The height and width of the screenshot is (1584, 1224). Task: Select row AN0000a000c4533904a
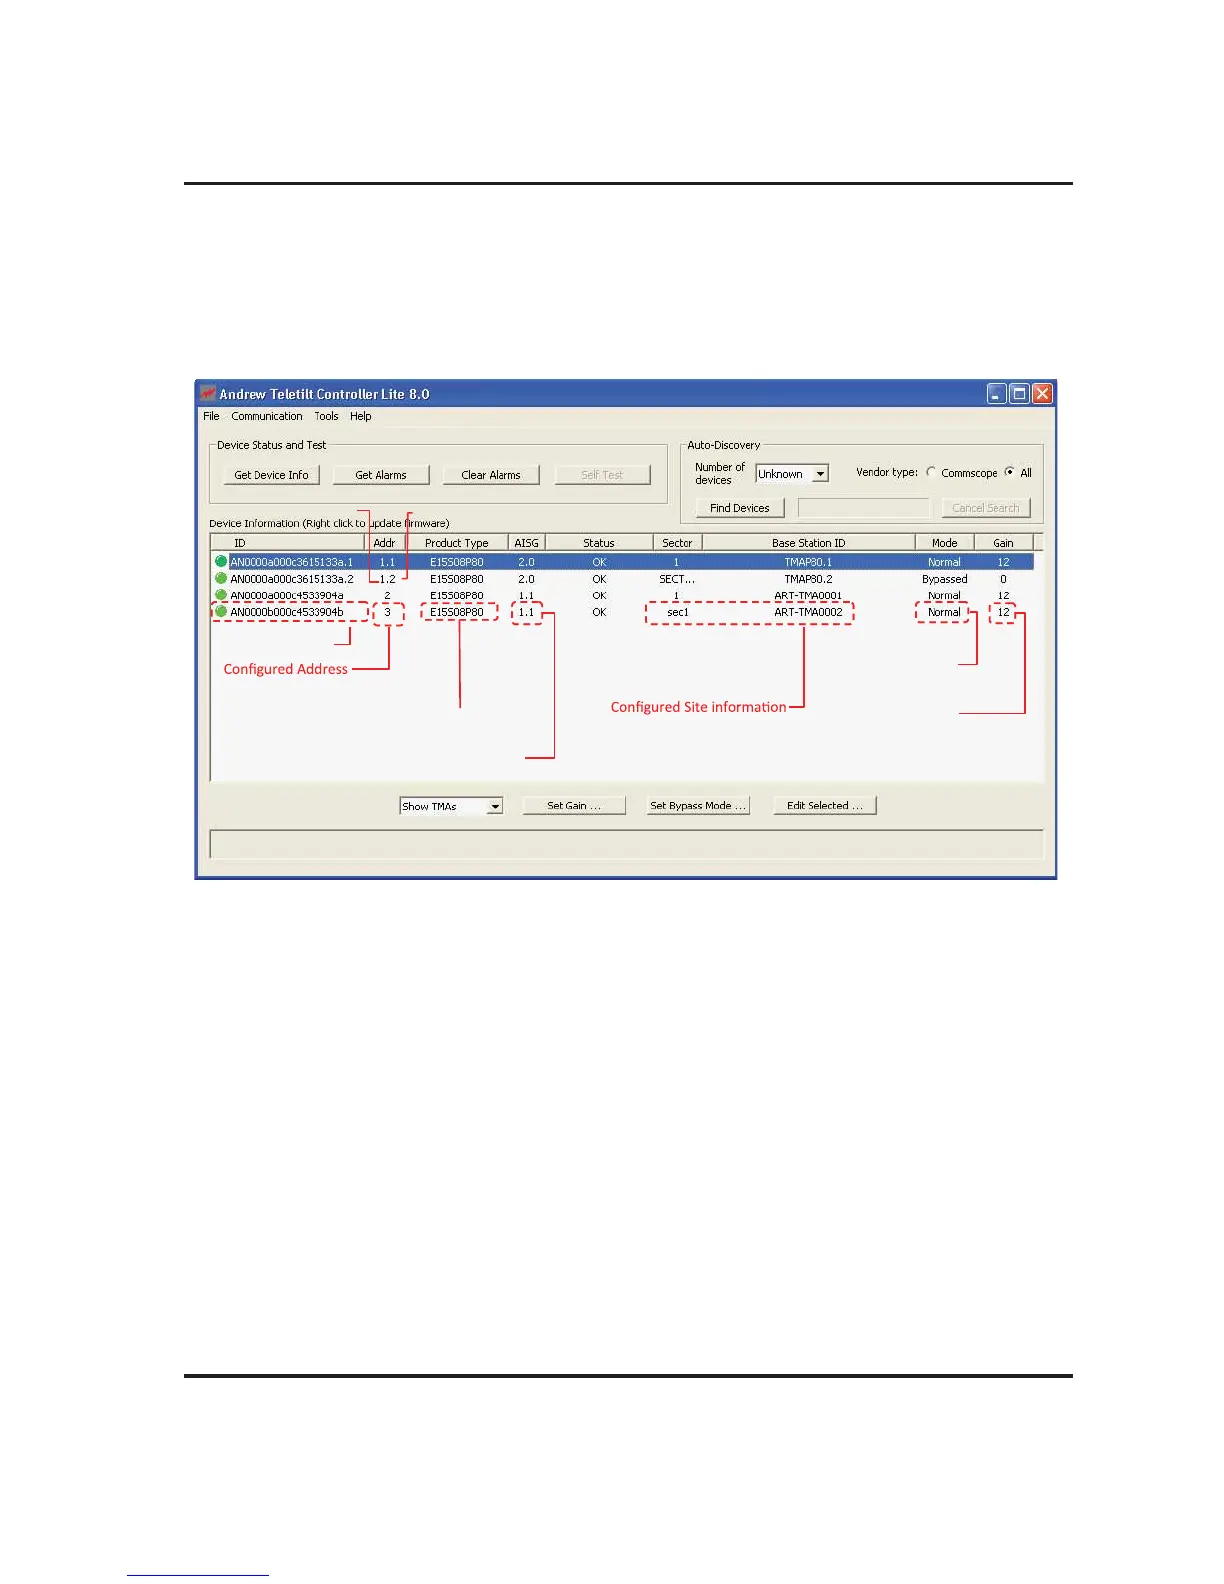coord(622,595)
